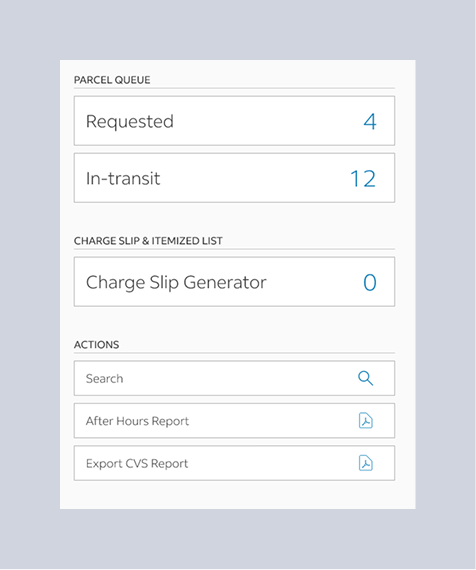Open the Charge Slip Generator card
476x570 pixels.
pos(234,282)
